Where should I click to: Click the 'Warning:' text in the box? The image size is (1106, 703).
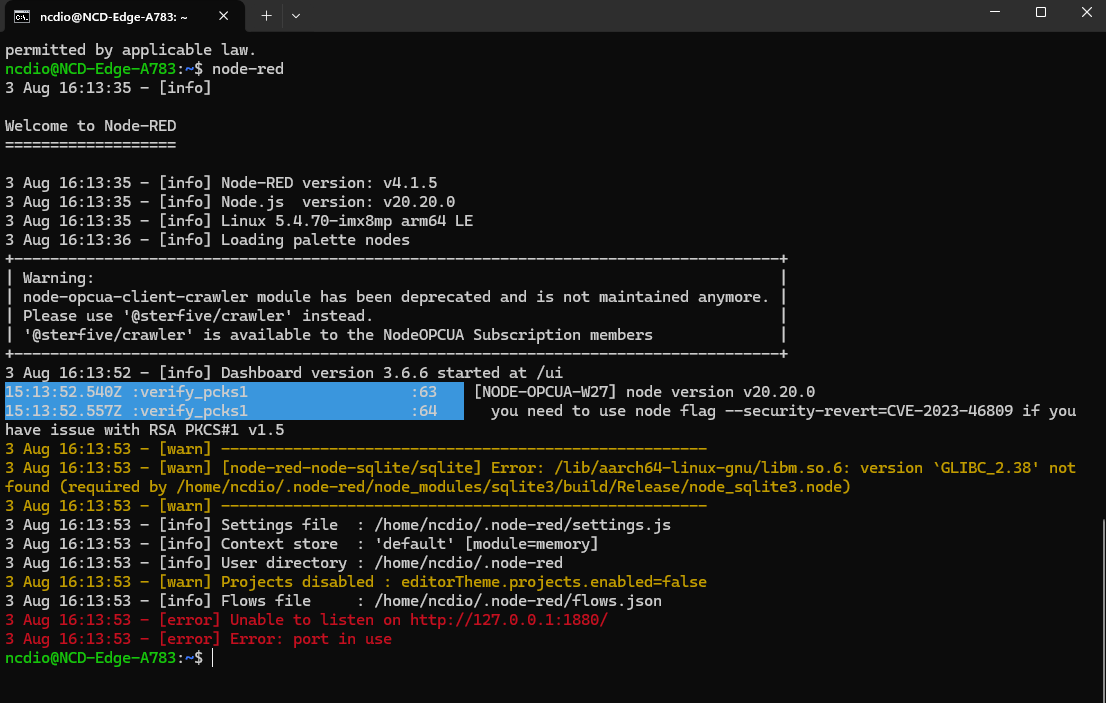tap(59, 278)
